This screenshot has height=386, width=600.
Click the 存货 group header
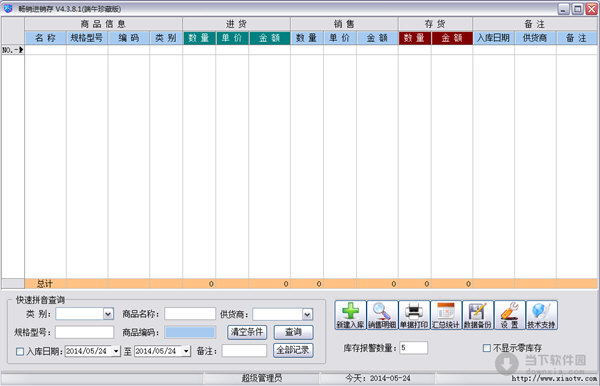(435, 24)
